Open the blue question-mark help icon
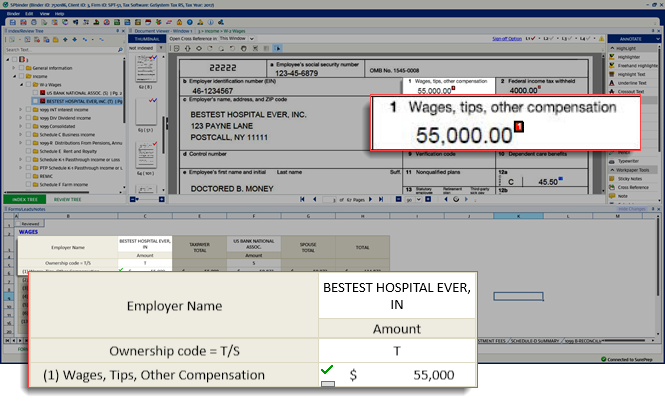This screenshot has width=665, height=408. click(190, 22)
